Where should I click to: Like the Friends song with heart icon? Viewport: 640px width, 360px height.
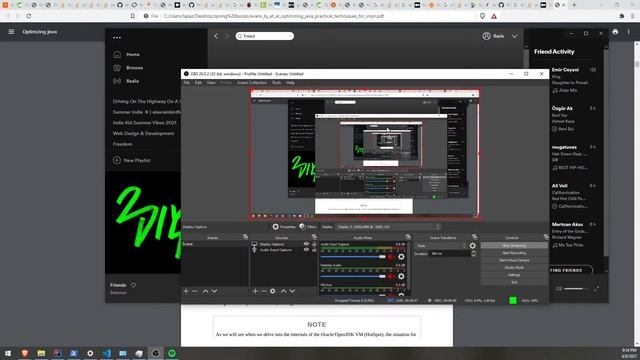(133, 285)
